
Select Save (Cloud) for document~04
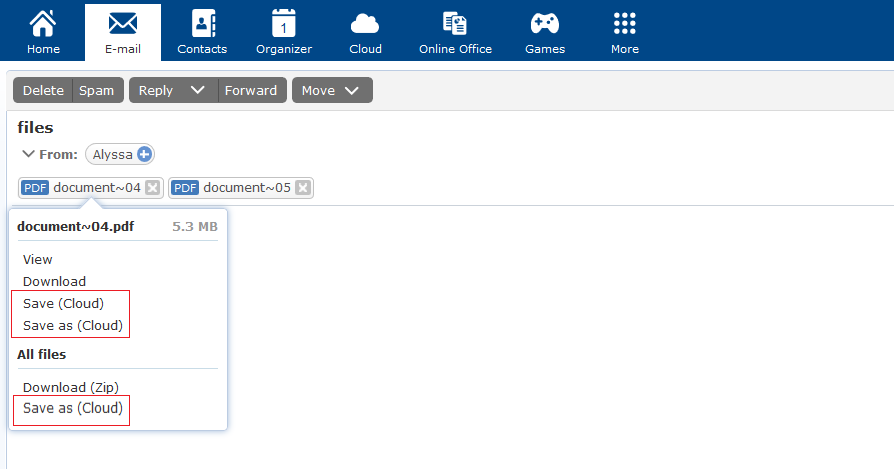[x=63, y=303]
